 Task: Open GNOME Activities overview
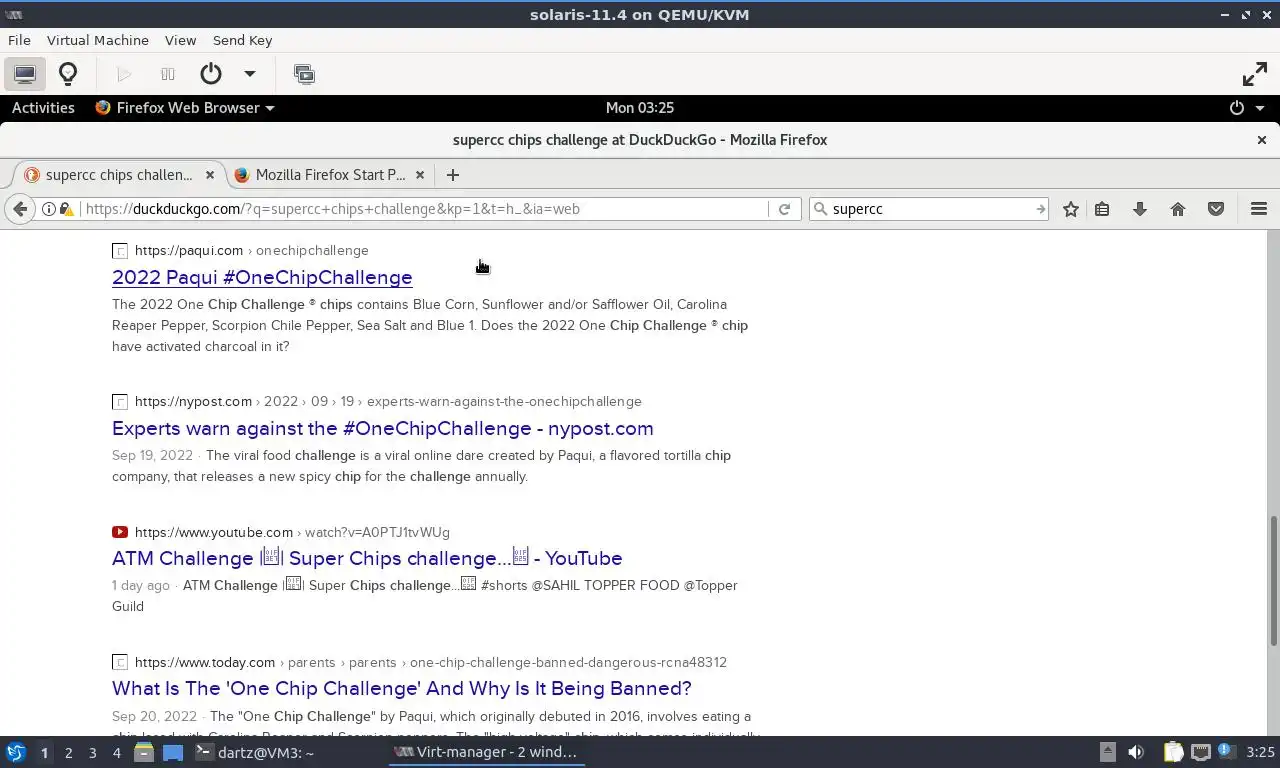43,108
